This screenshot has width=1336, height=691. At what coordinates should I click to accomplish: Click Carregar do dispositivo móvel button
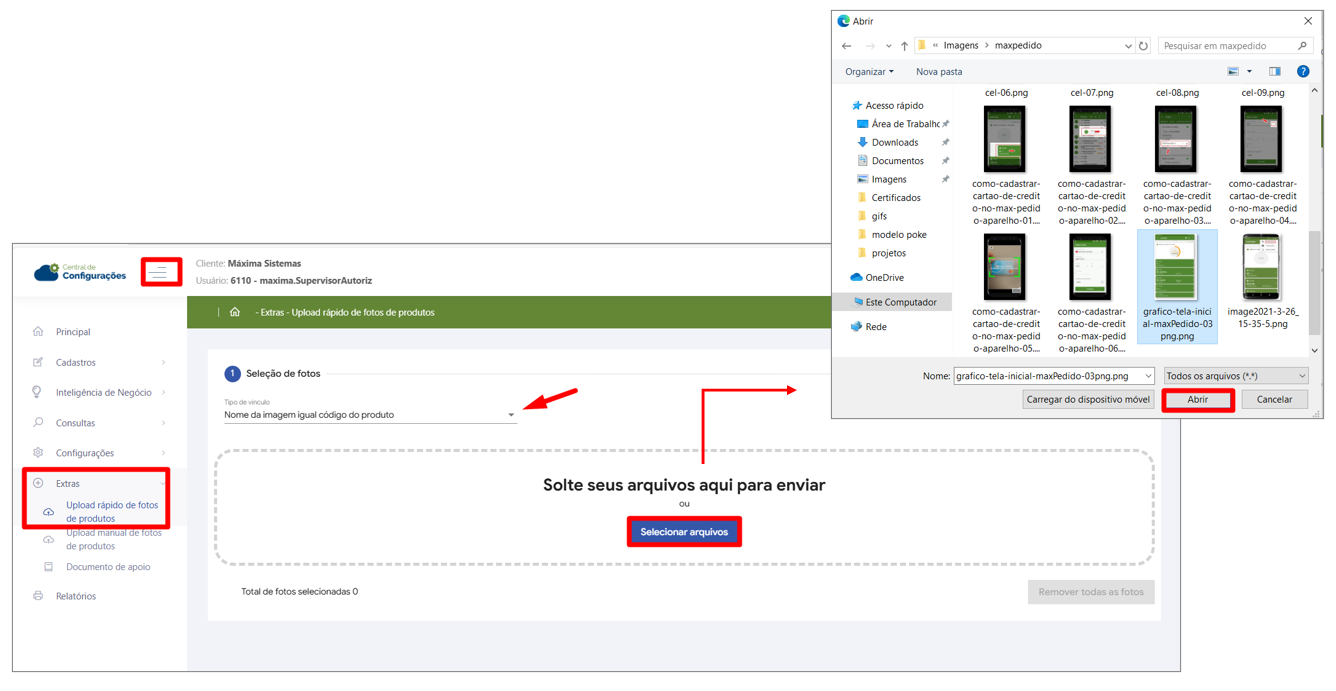tap(1087, 399)
